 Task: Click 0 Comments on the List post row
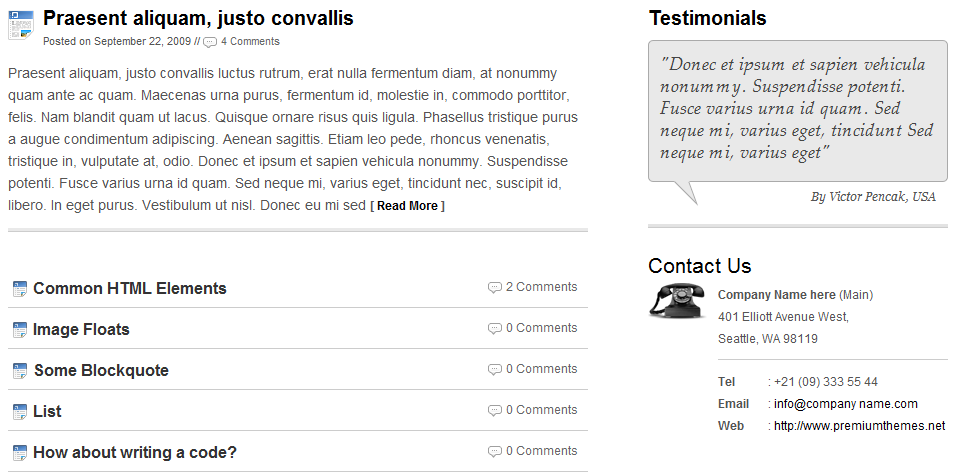pos(541,409)
